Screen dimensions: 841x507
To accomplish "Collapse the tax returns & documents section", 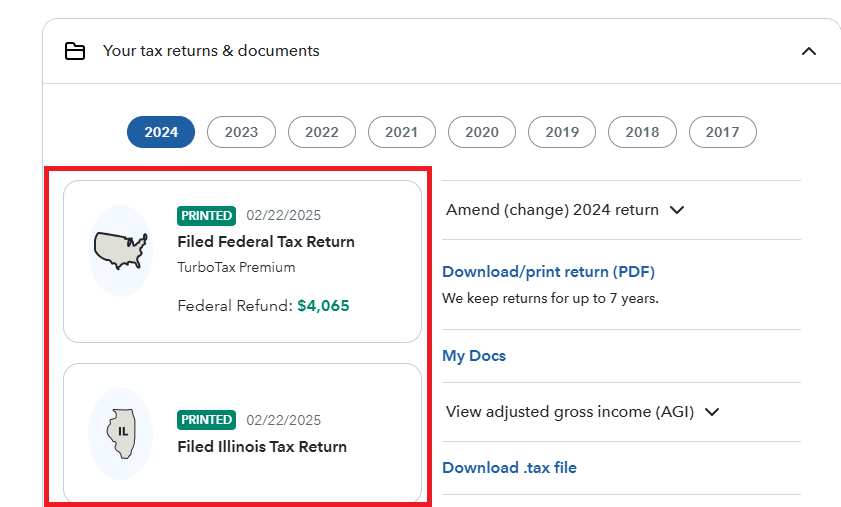I will pos(809,51).
